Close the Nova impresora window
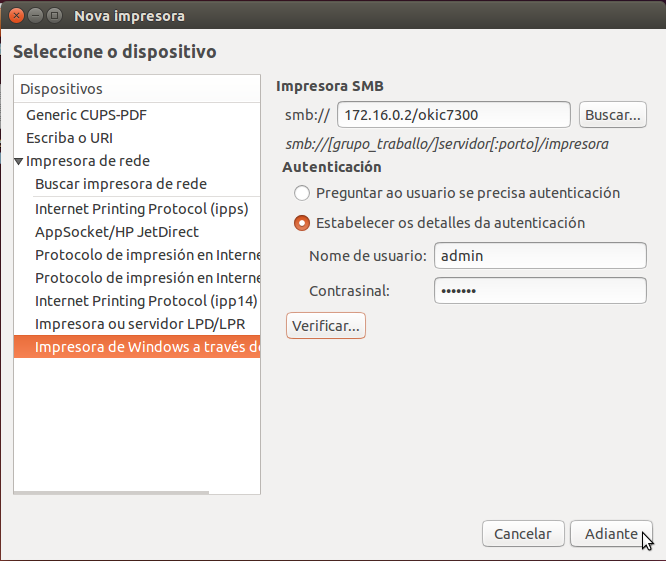This screenshot has width=666, height=561. [16, 16]
